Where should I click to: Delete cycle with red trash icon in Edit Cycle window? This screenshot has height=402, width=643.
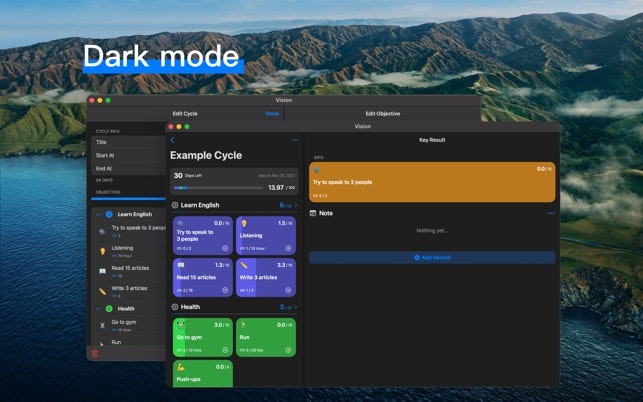coord(95,354)
